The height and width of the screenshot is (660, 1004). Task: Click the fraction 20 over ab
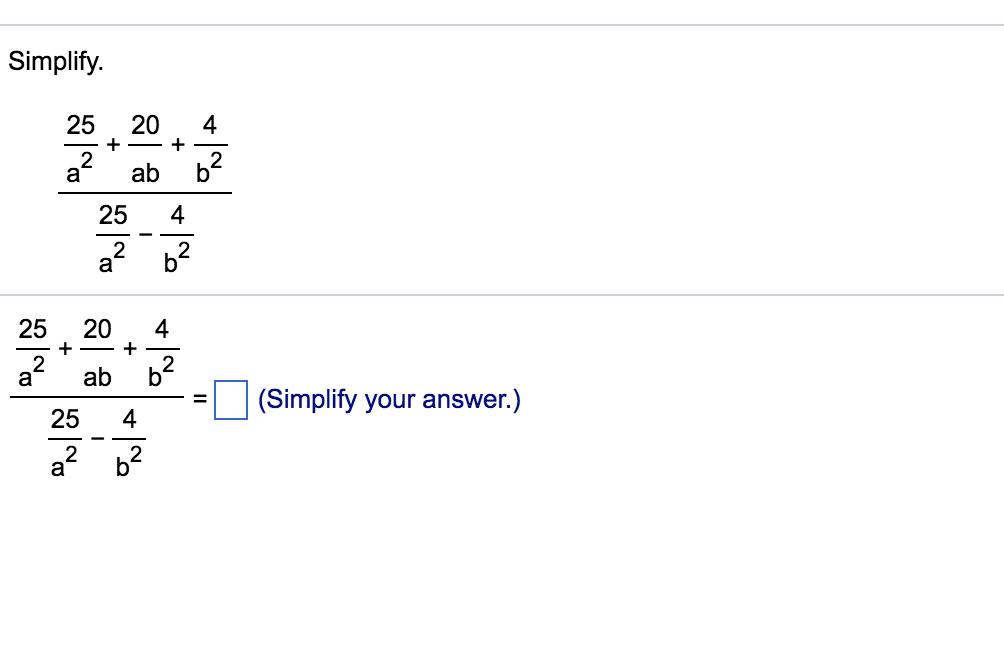pyautogui.click(x=146, y=148)
